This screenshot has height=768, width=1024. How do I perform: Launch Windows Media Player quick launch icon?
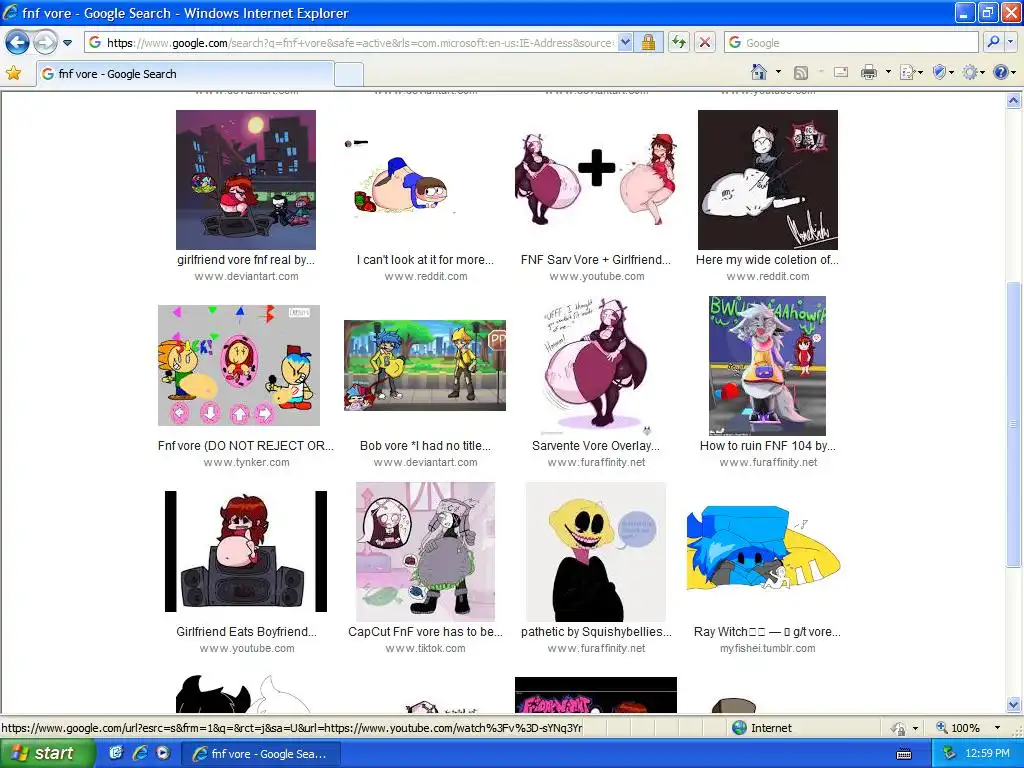click(x=163, y=753)
